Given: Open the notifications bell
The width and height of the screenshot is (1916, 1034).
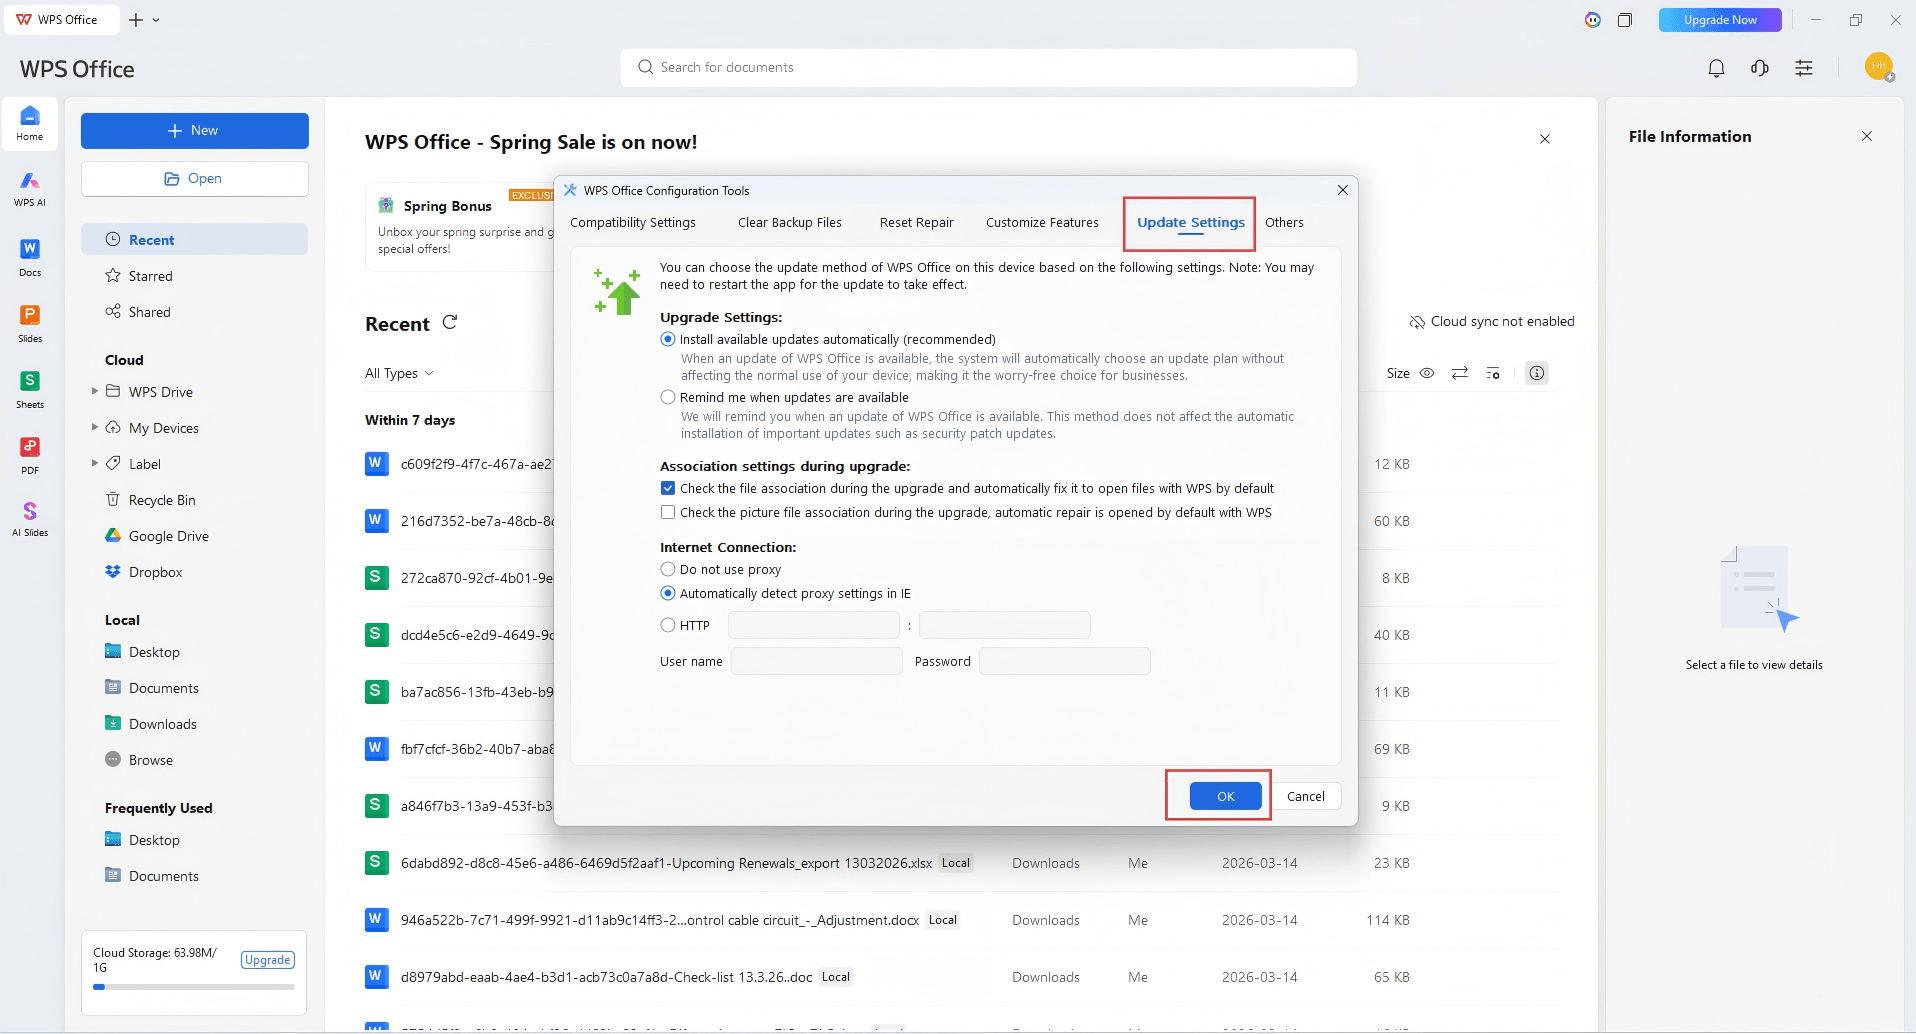Looking at the screenshot, I should pyautogui.click(x=1716, y=68).
